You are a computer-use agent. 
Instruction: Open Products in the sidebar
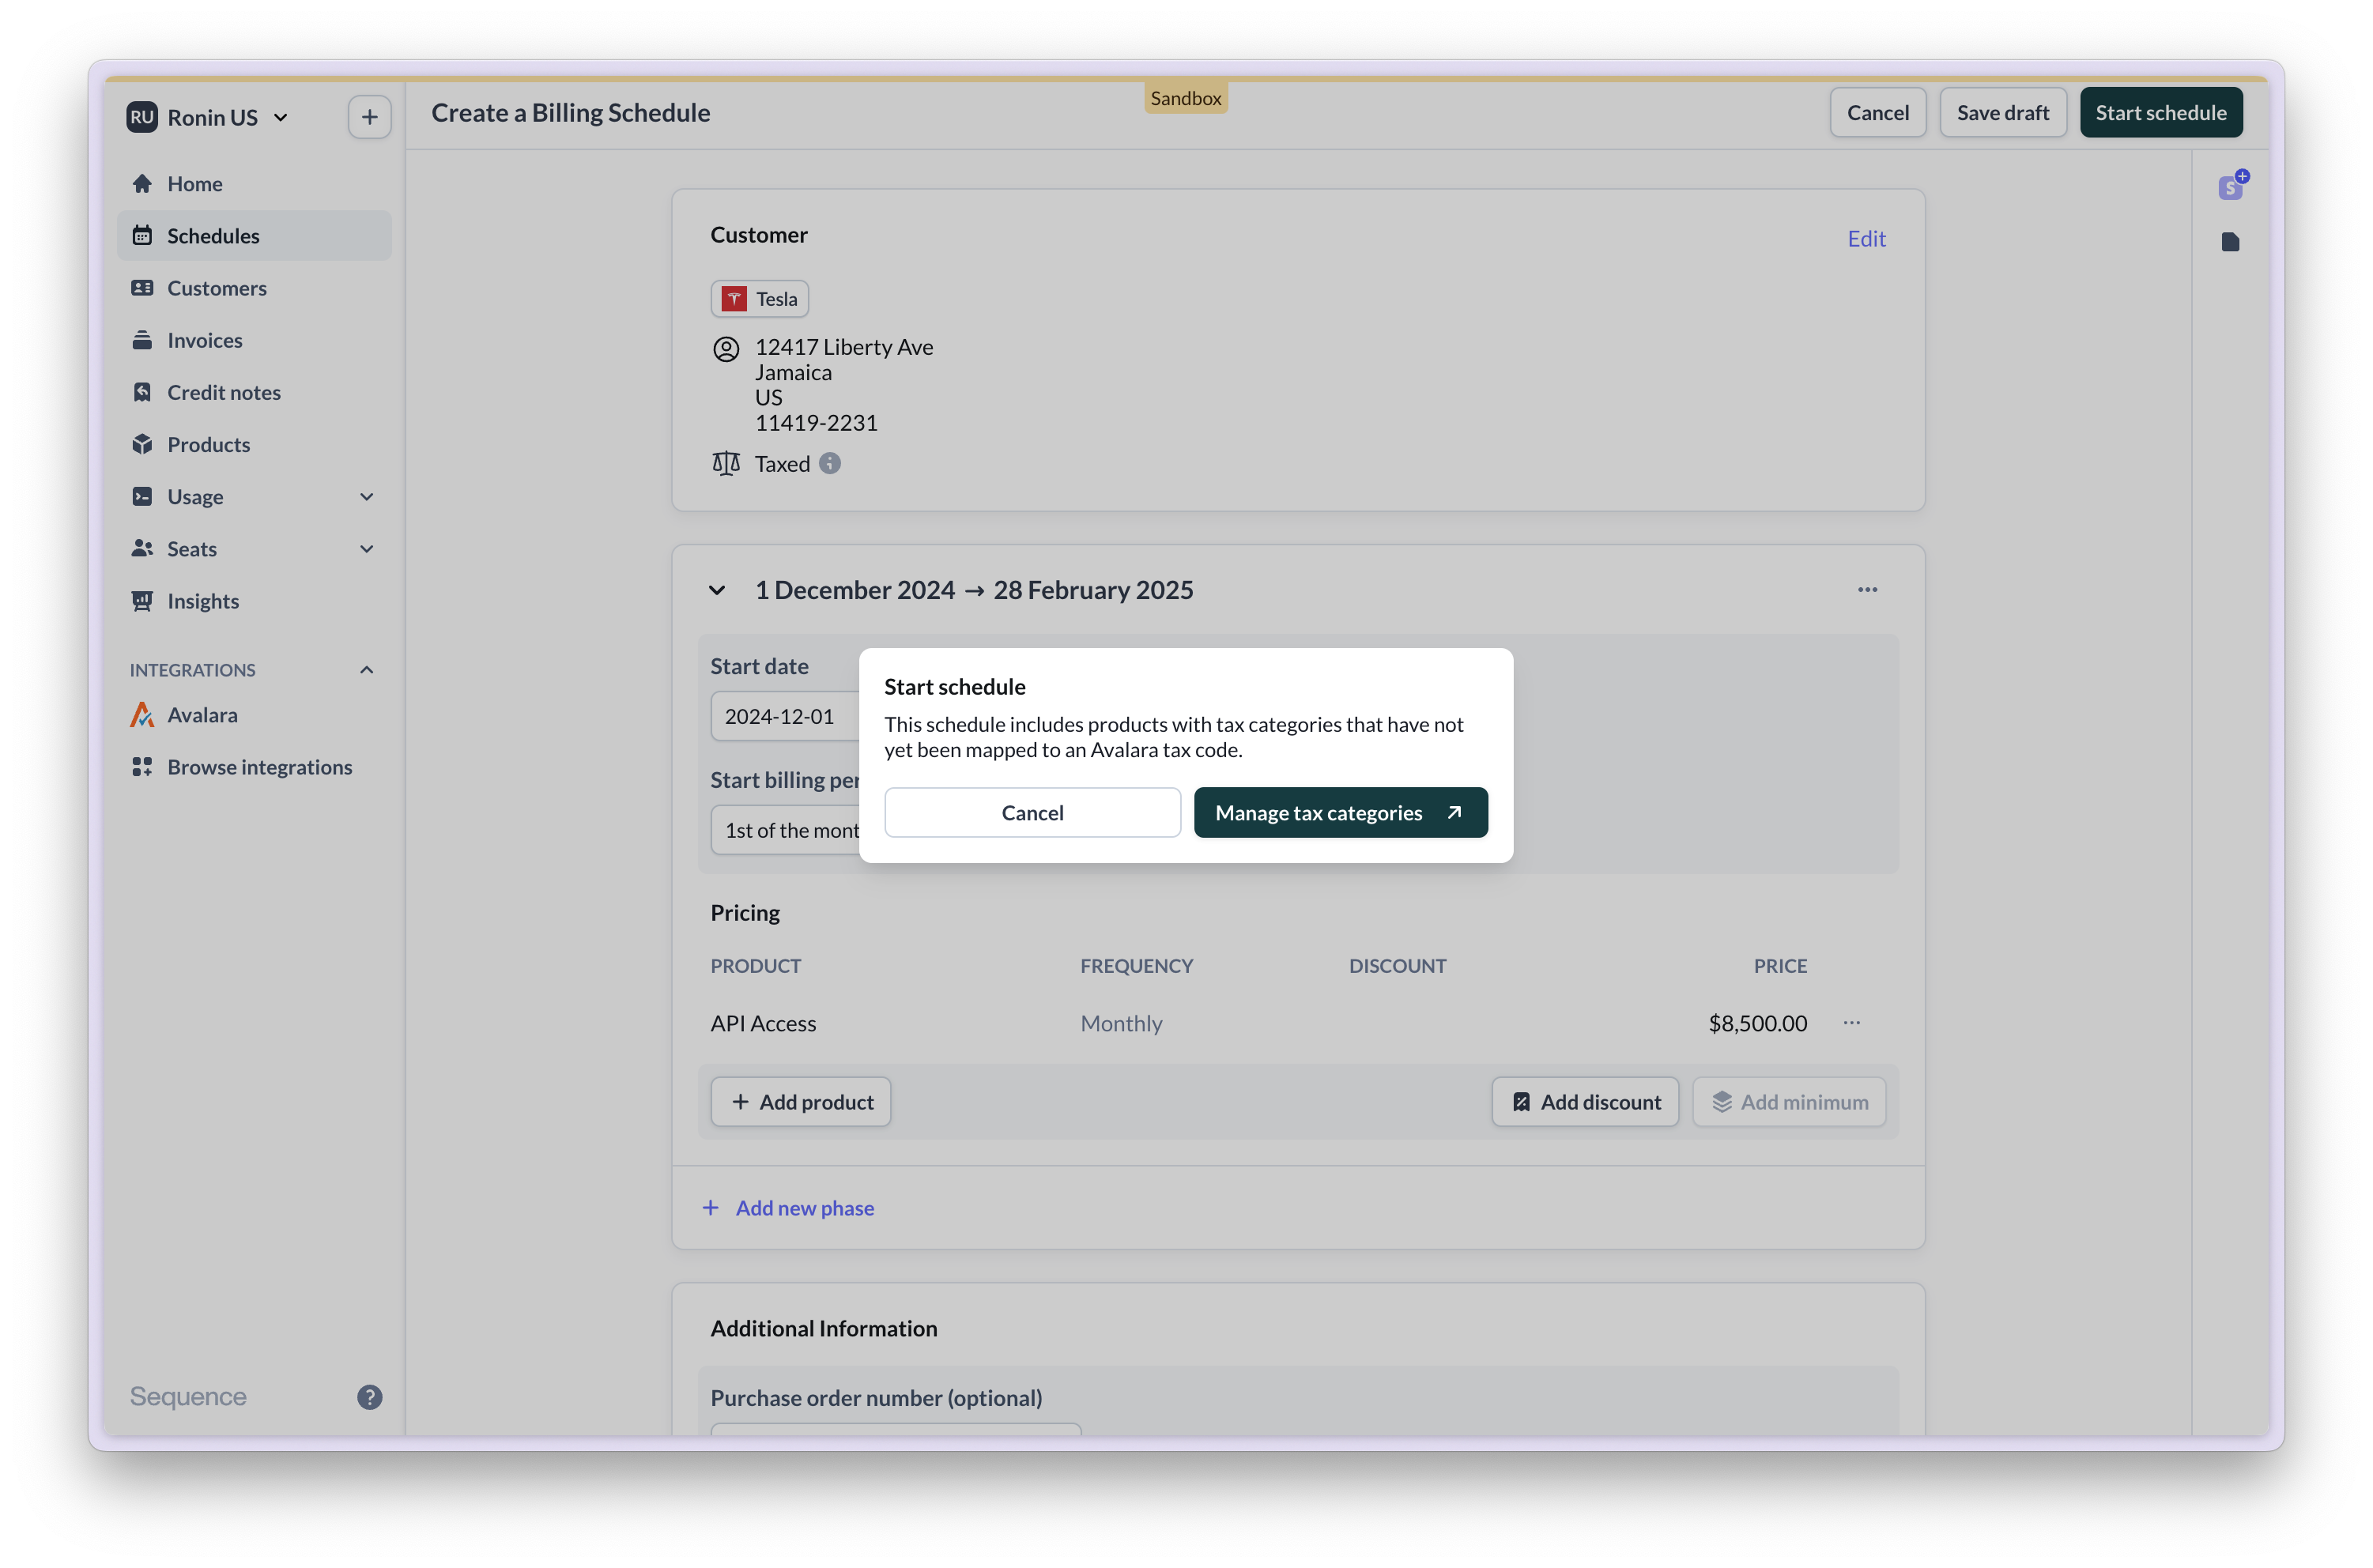coord(254,444)
